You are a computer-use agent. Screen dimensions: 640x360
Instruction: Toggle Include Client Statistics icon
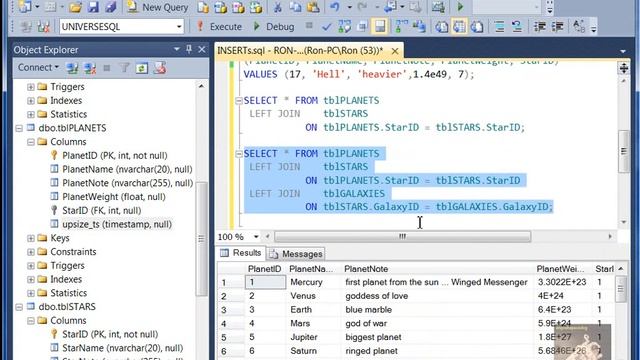click(x=419, y=27)
